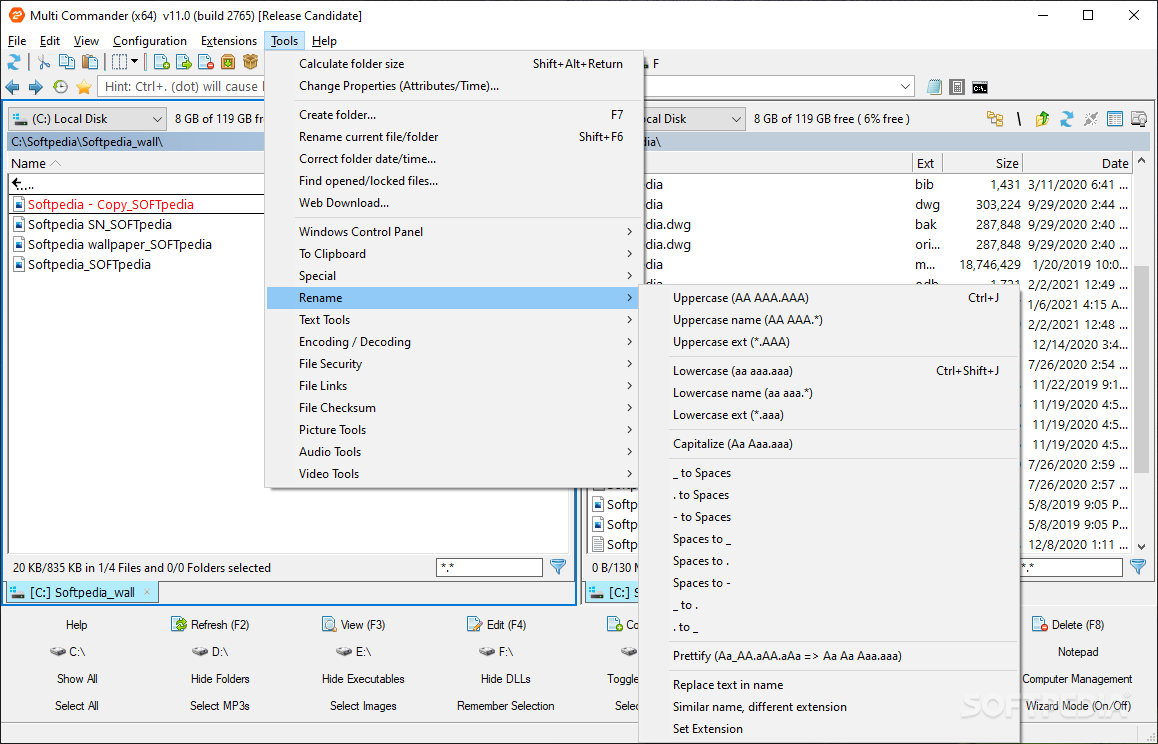
Task: Go to root with backslash icon
Action: [1018, 119]
